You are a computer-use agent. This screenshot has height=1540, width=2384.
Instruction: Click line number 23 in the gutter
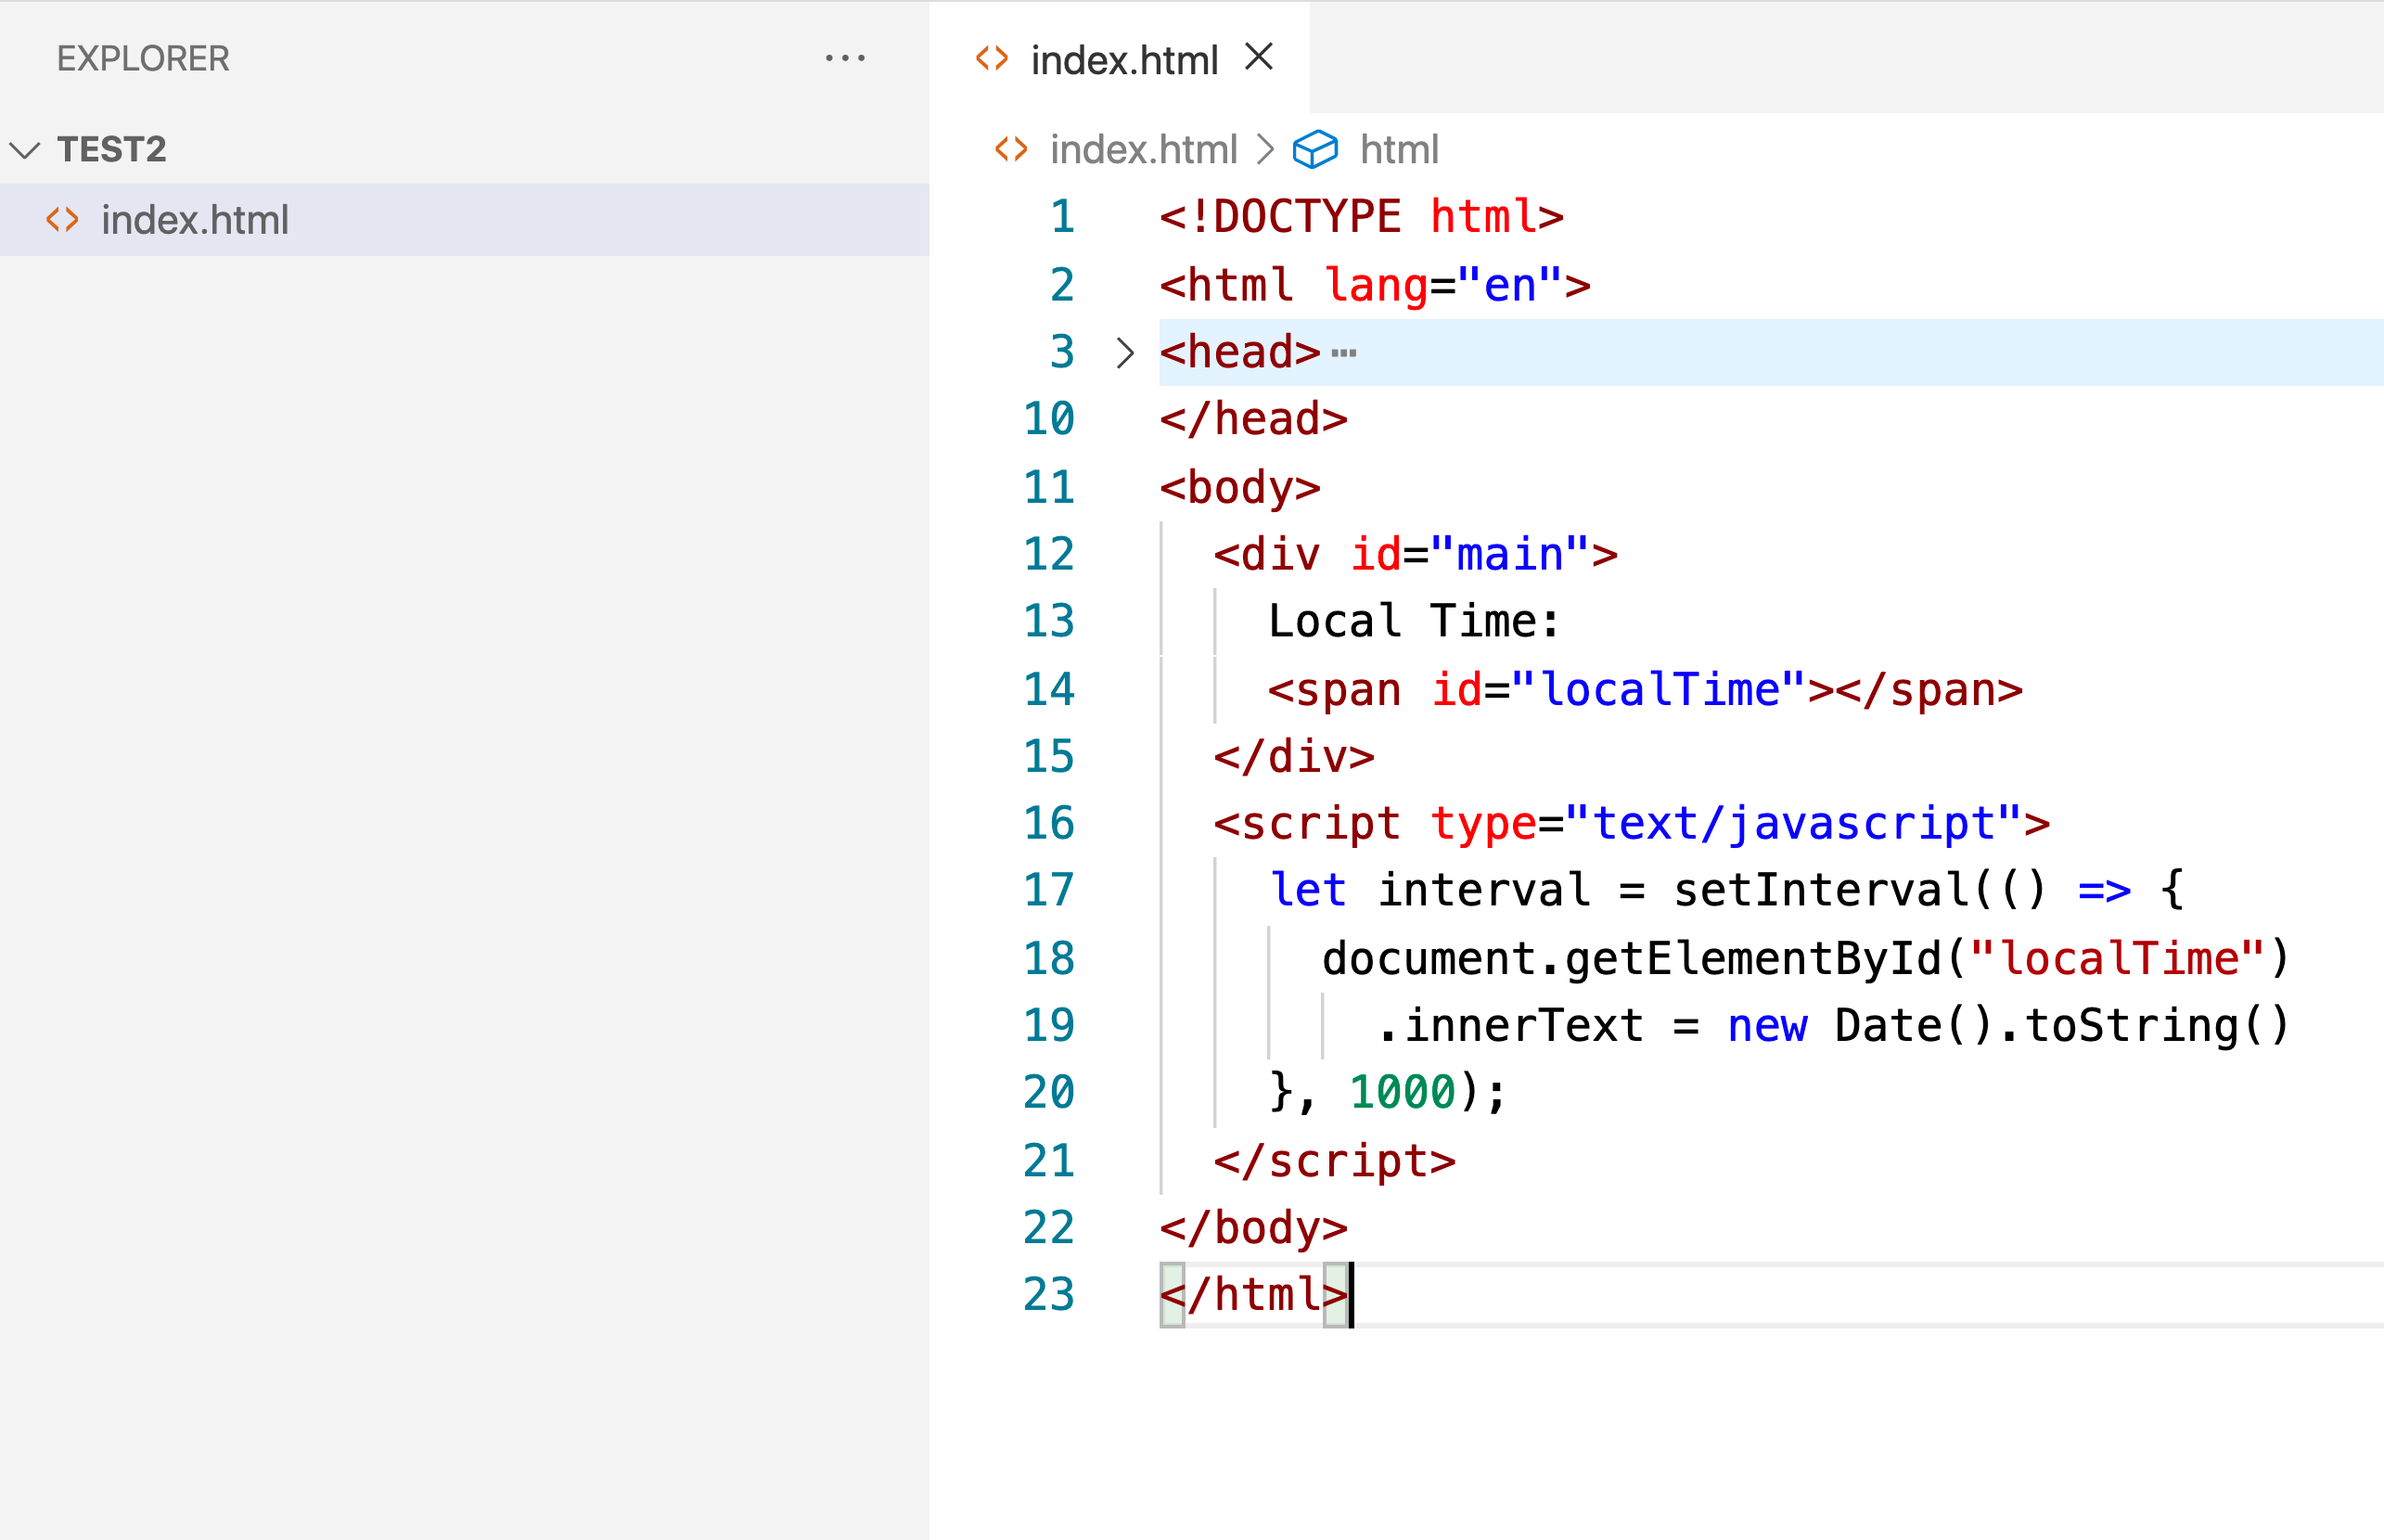pos(1049,1295)
